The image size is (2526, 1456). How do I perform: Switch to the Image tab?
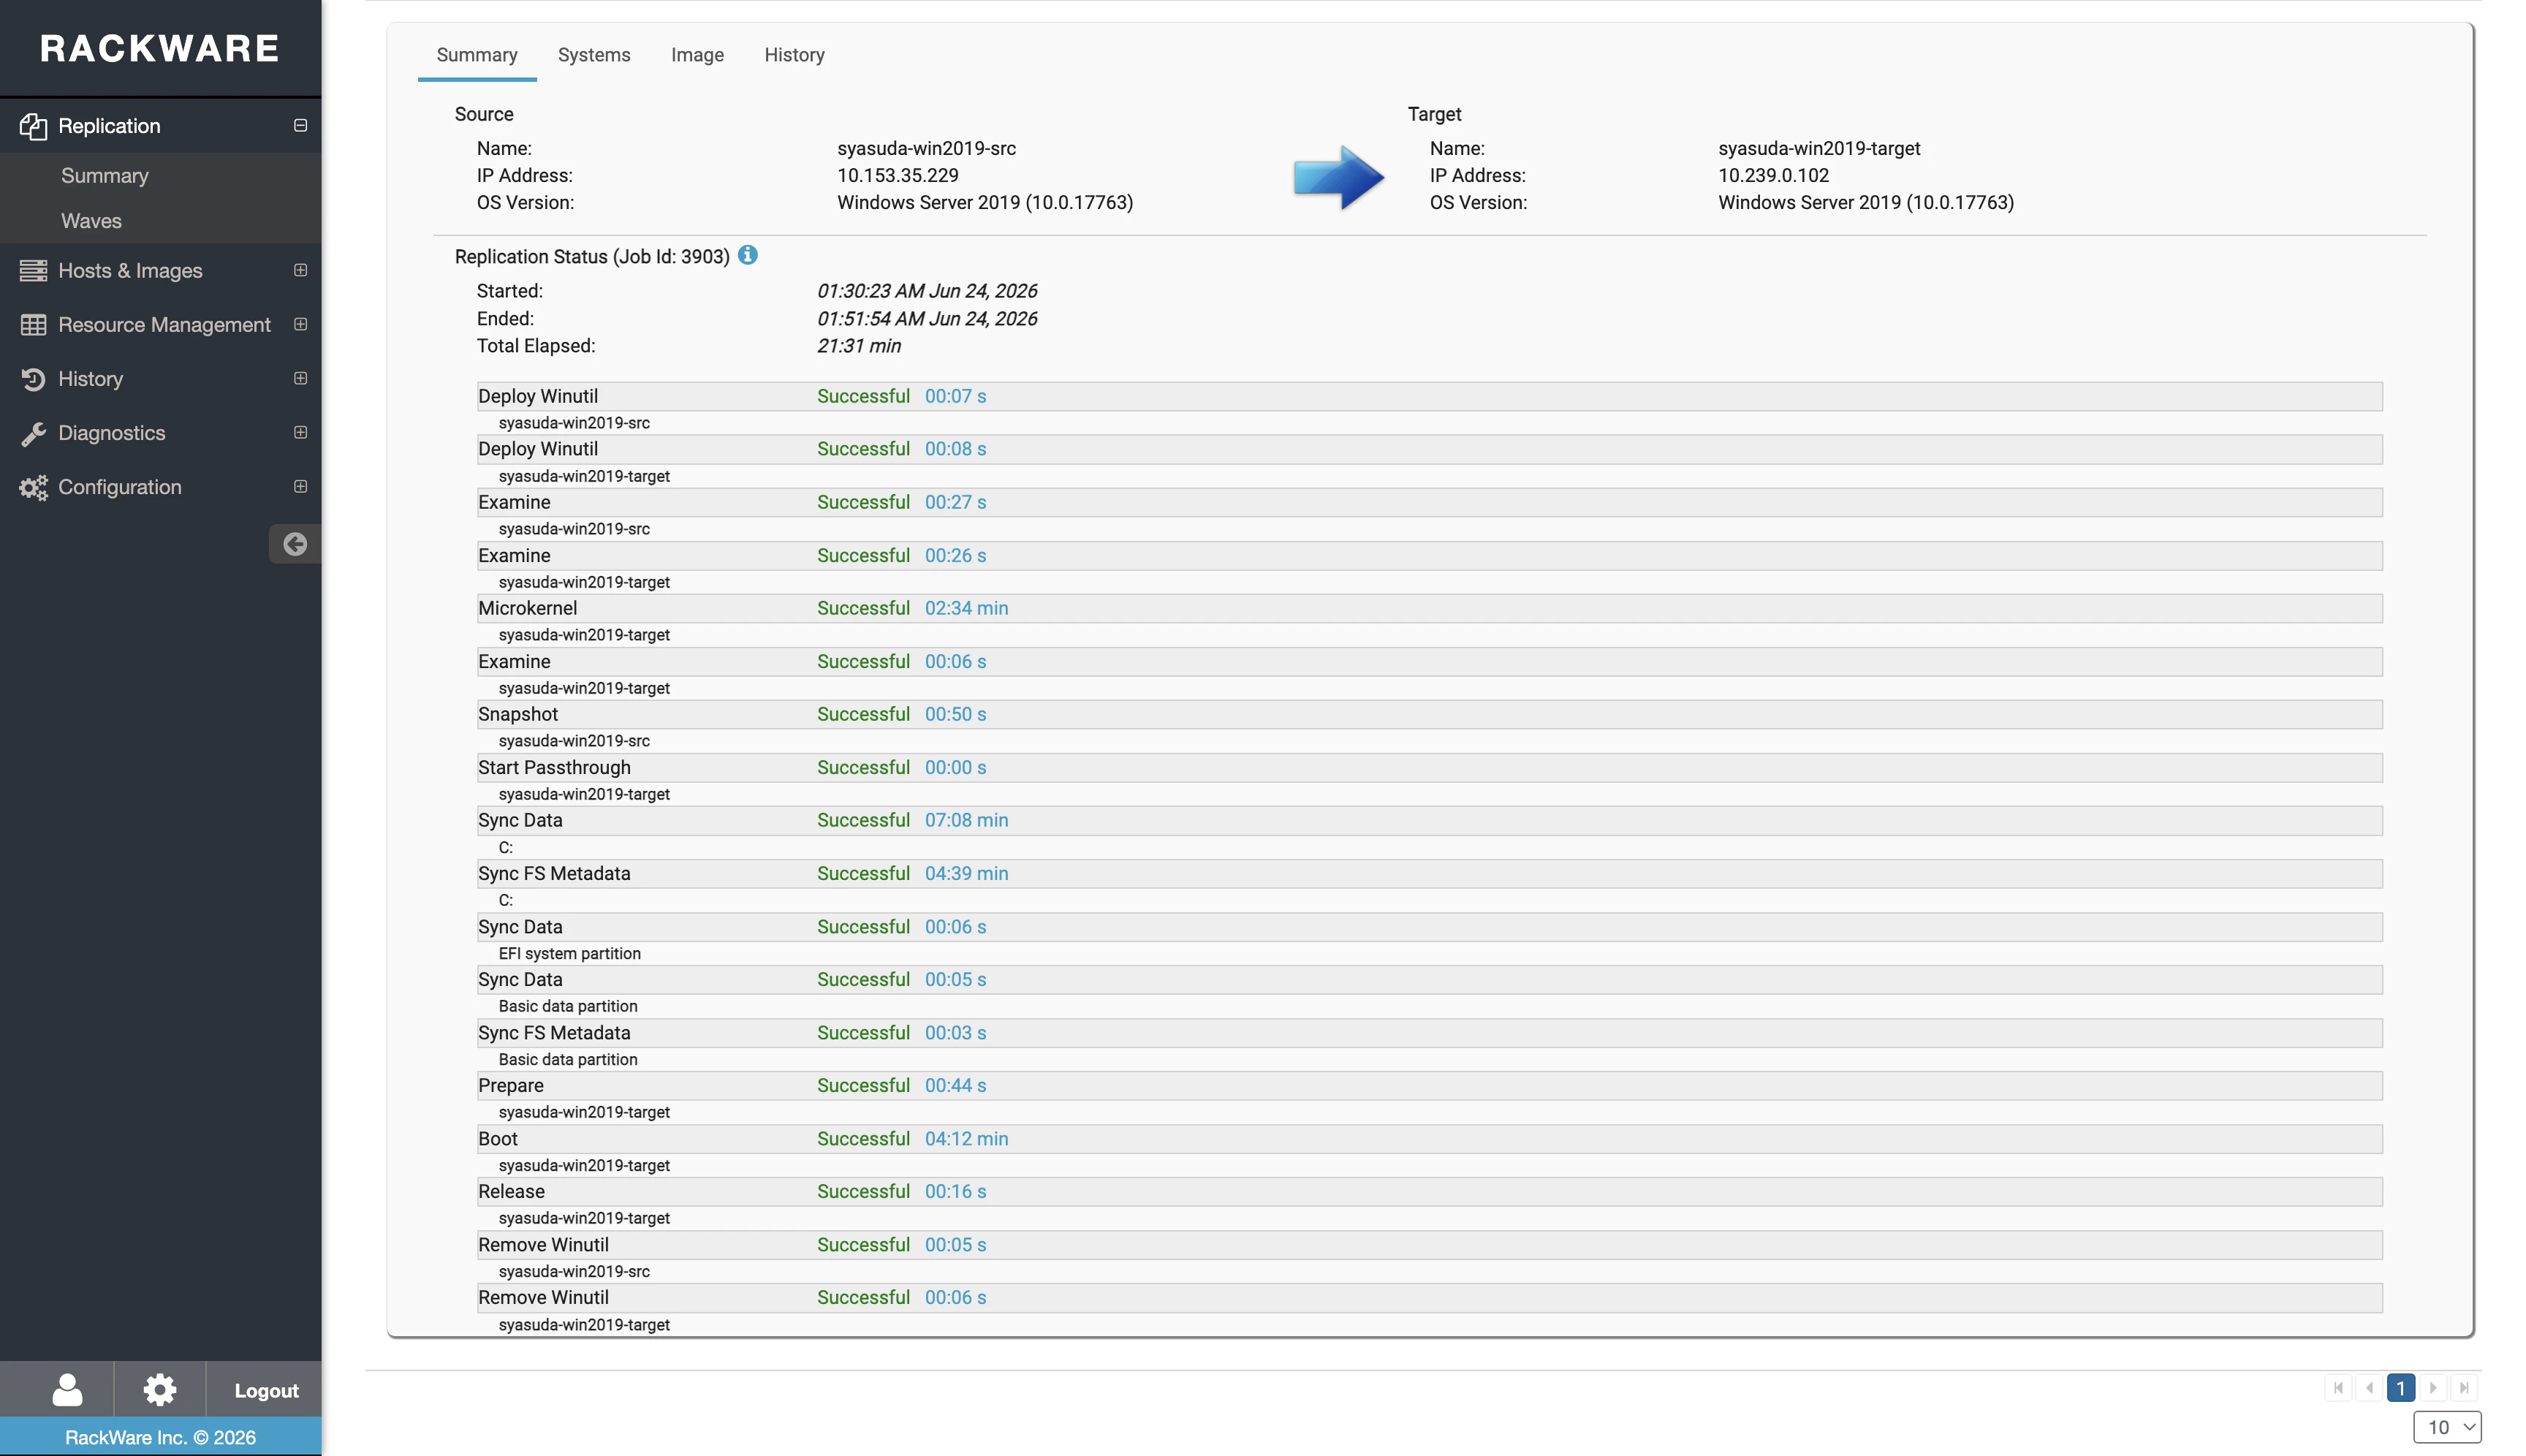click(697, 55)
